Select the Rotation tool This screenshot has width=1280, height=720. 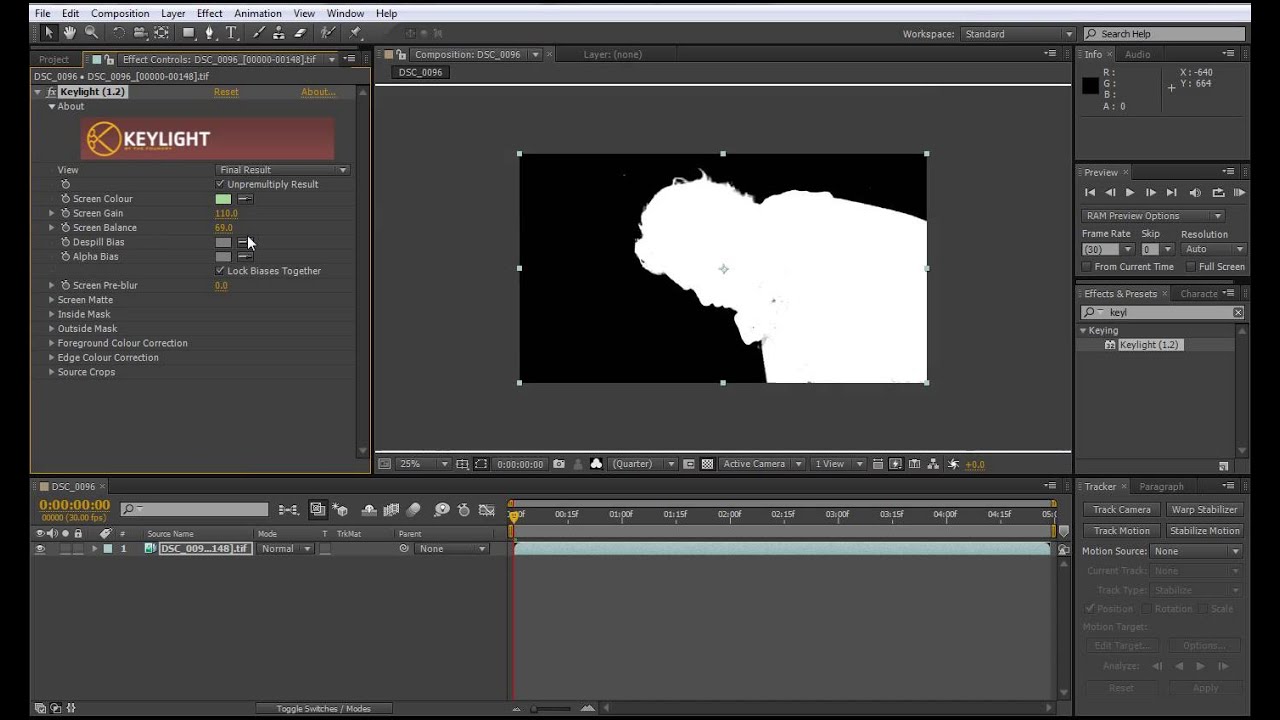(x=119, y=33)
